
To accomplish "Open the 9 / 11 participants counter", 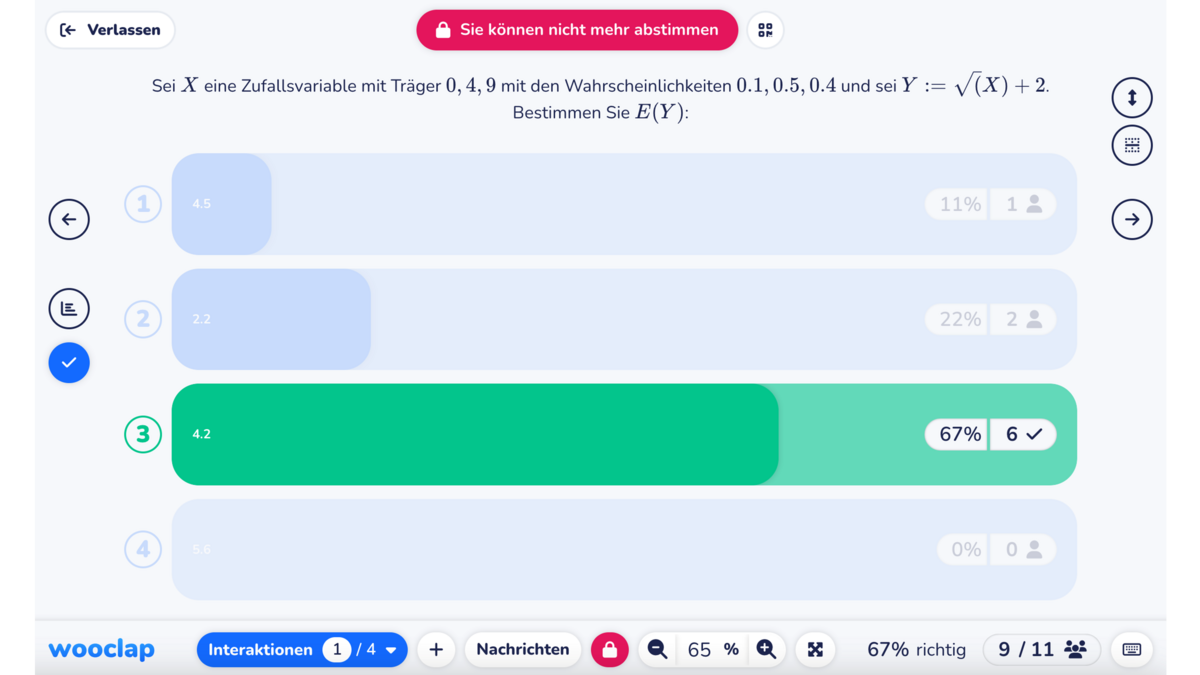I will coord(1042,649).
